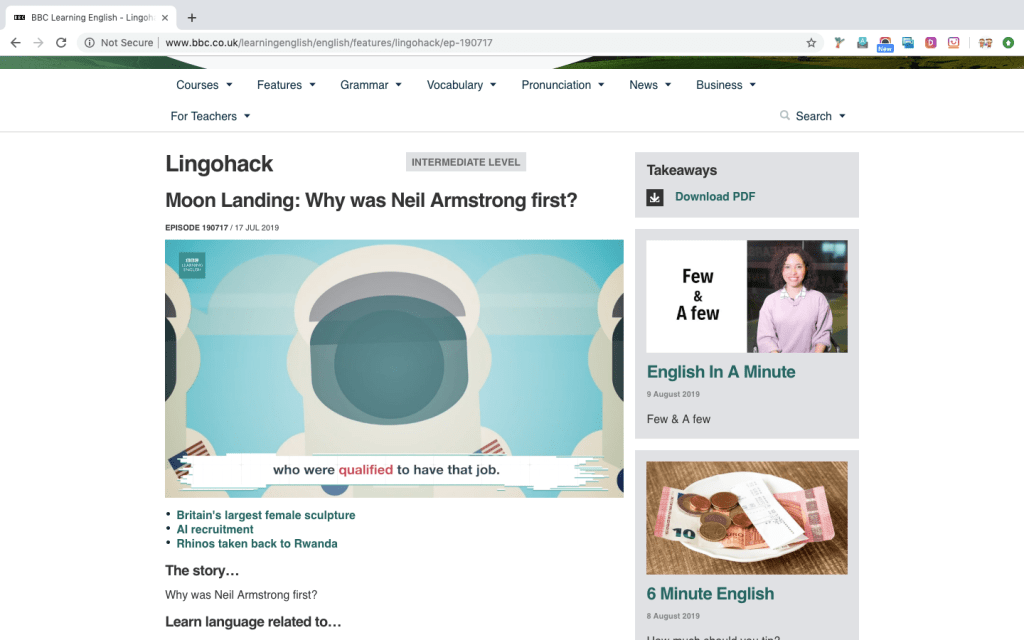Open the Grammar dropdown menu

pos(370,85)
